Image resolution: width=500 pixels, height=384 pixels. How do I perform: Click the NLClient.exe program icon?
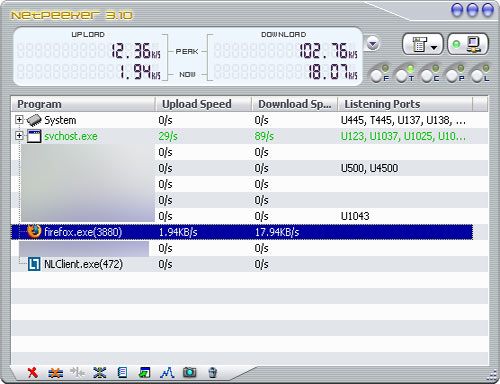tap(34, 264)
